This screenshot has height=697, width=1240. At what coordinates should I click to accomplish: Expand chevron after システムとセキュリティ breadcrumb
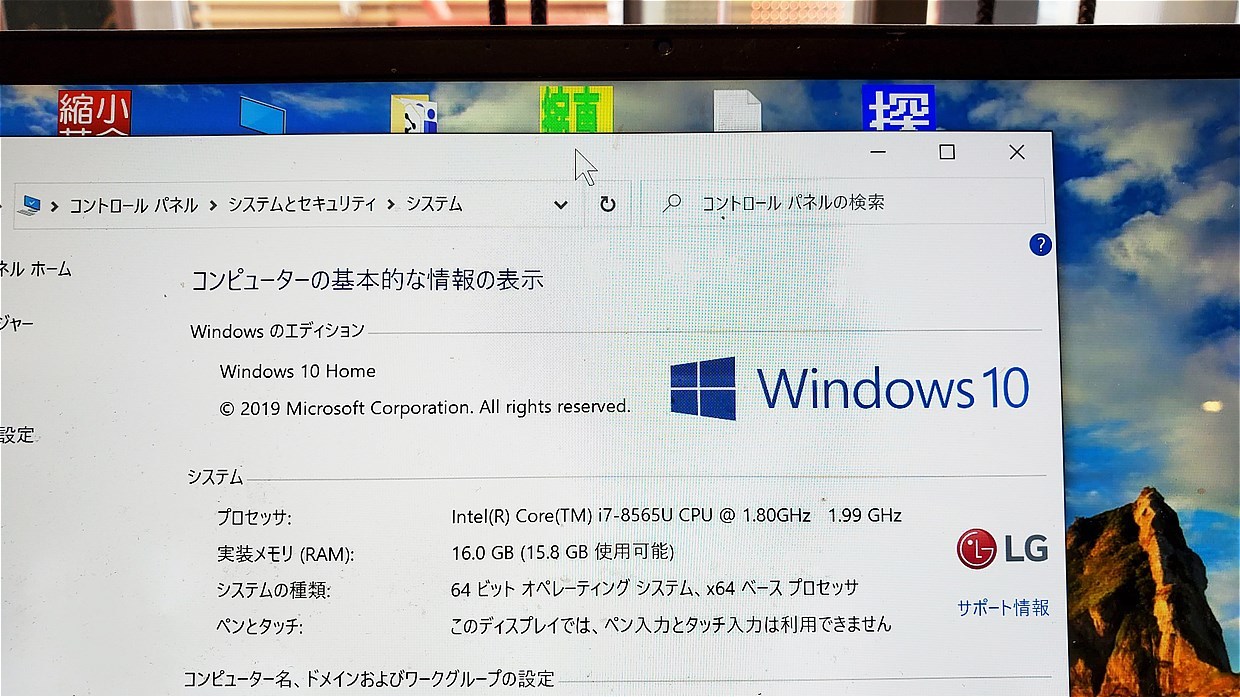coord(391,204)
